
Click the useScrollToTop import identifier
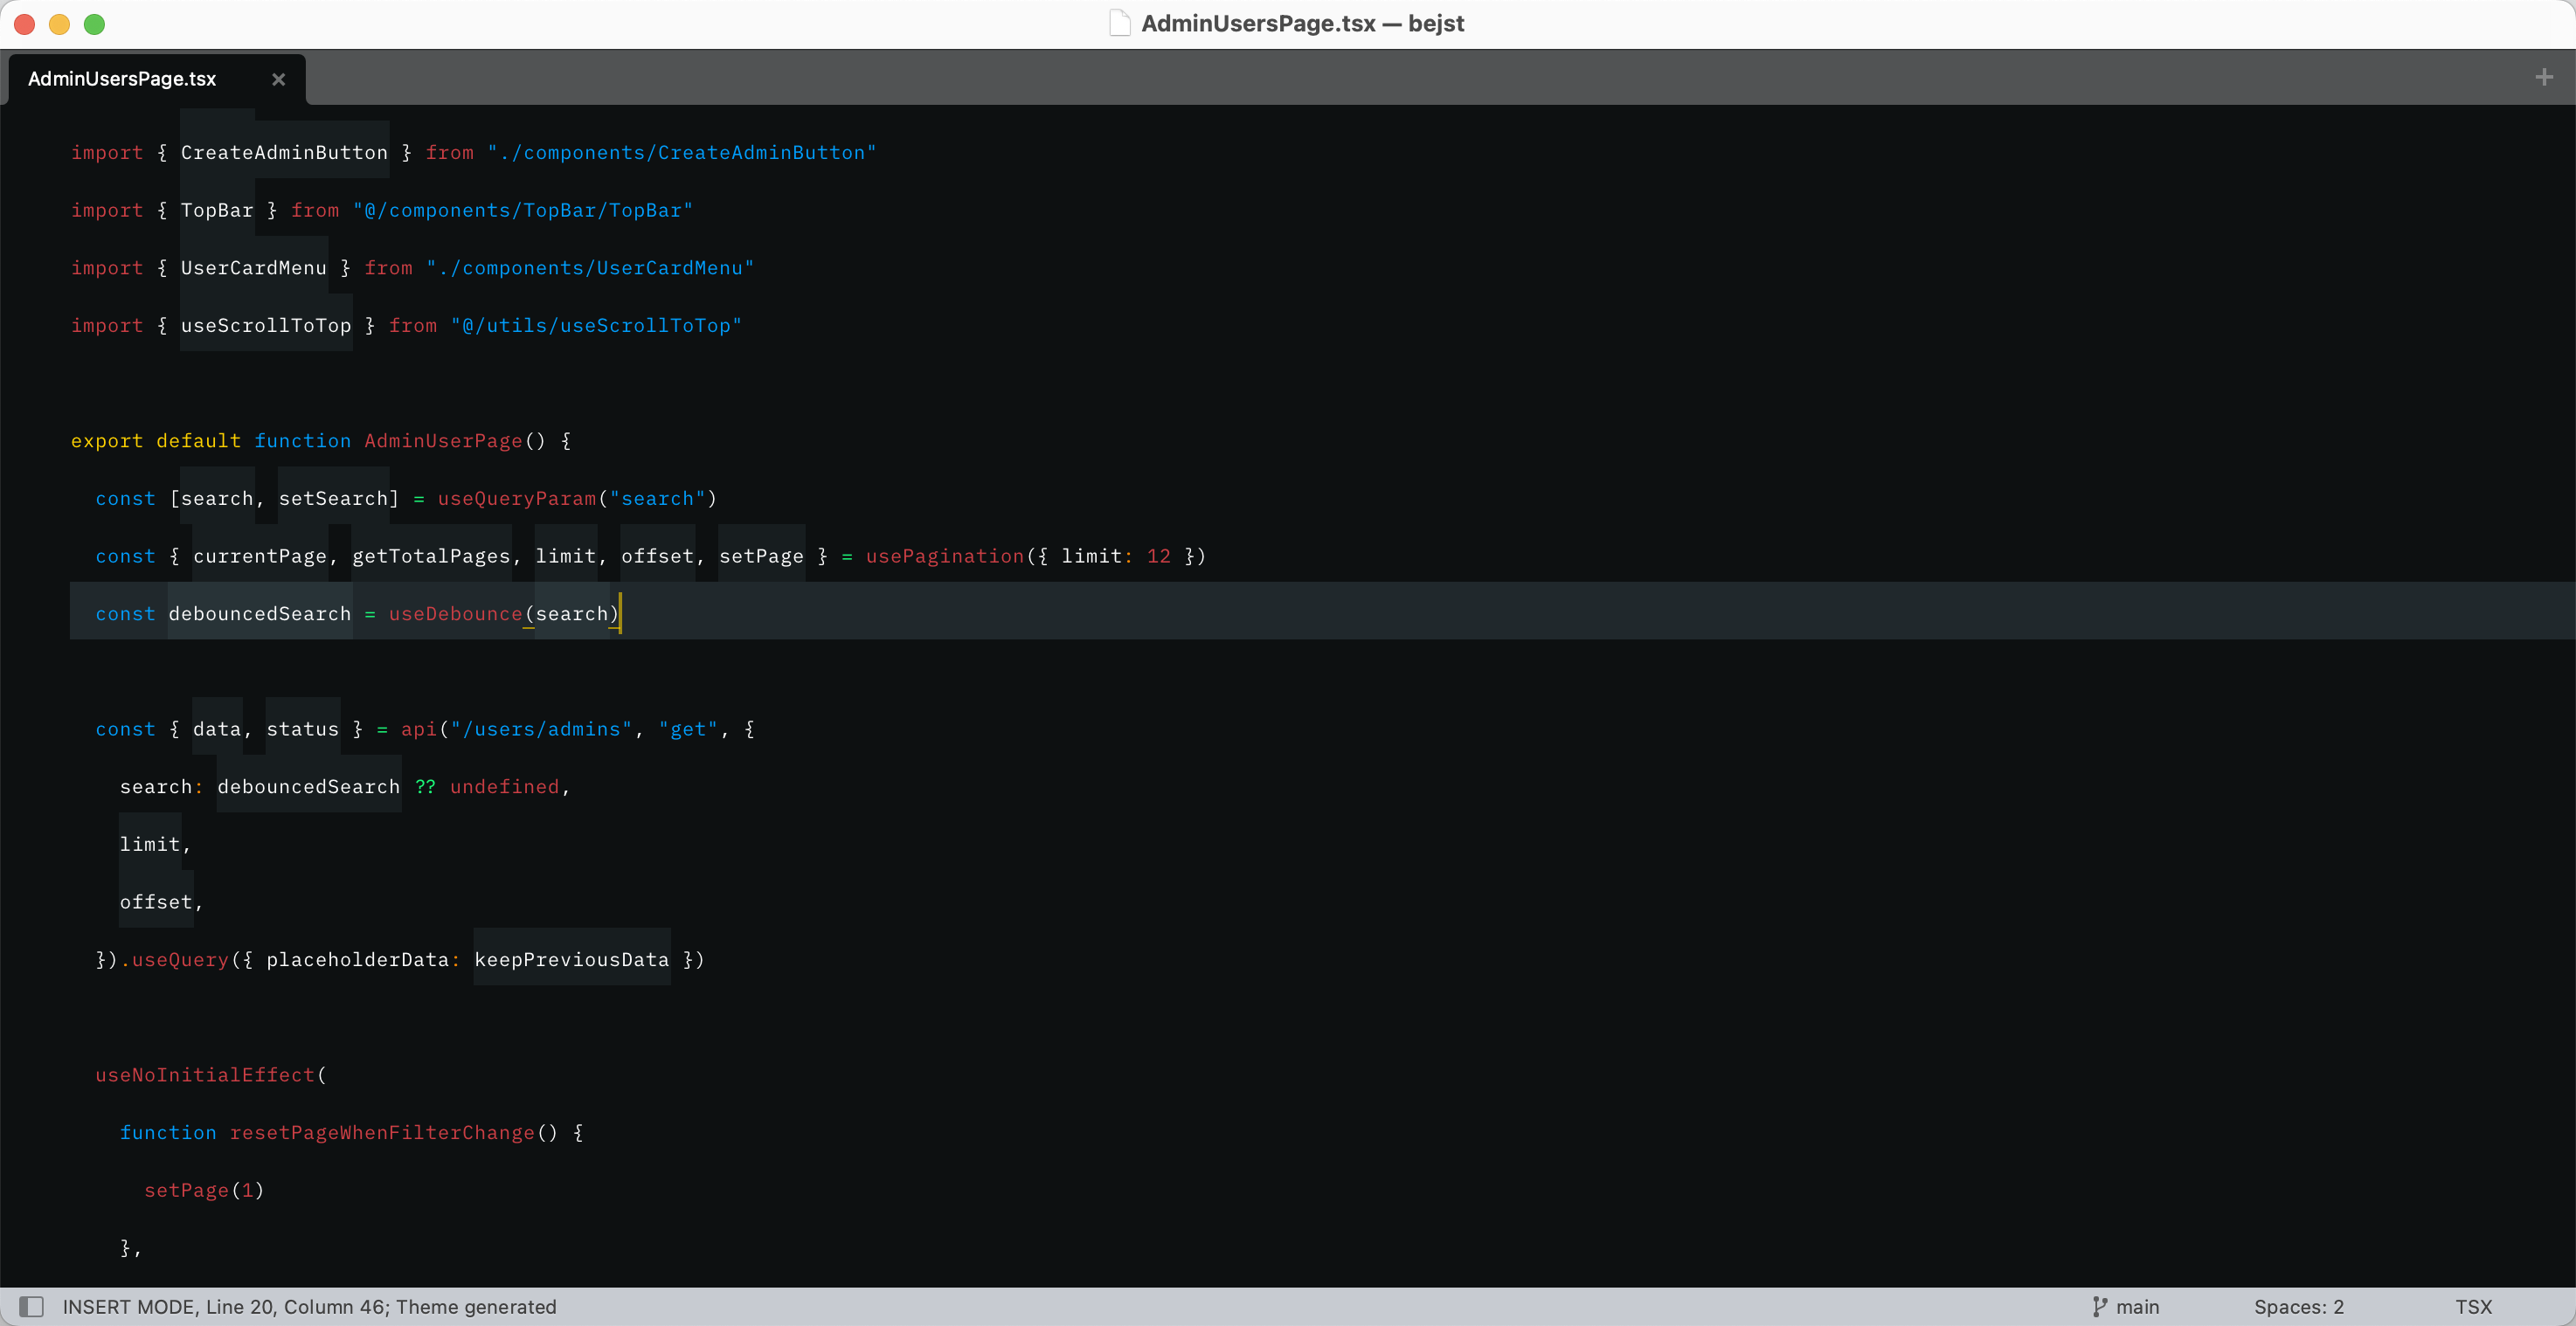point(266,325)
